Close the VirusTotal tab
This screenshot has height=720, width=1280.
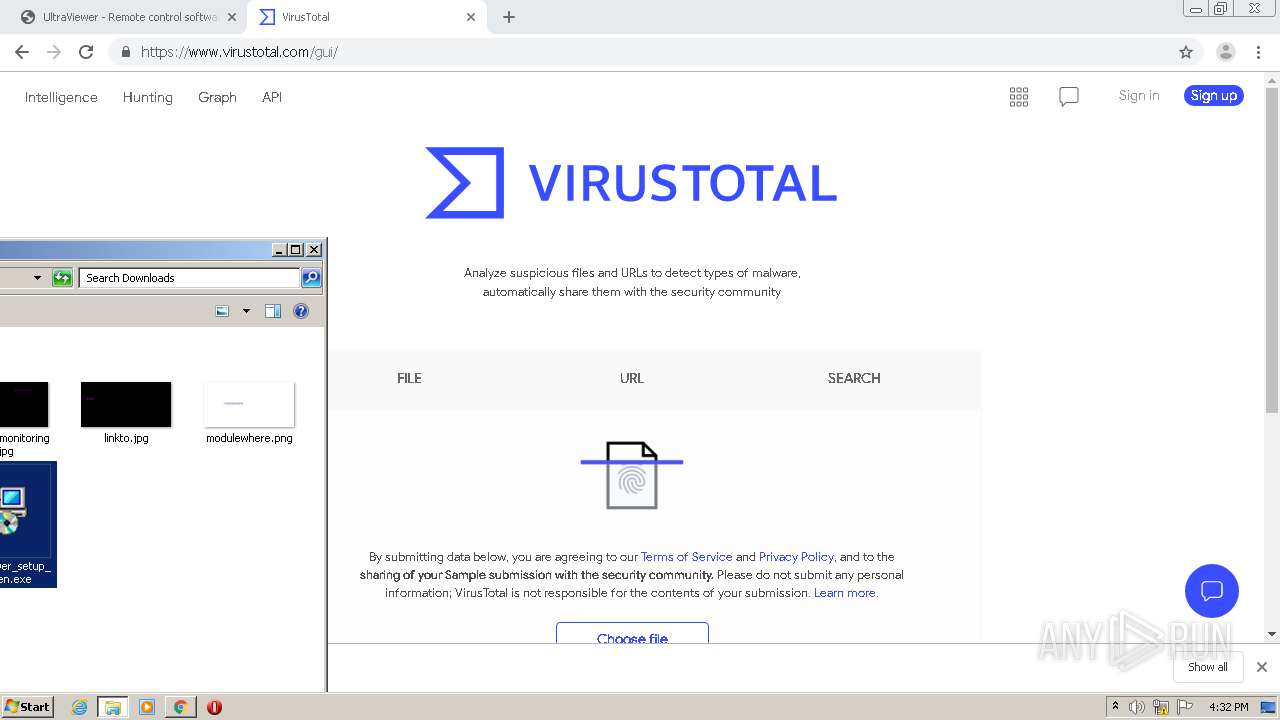471,17
